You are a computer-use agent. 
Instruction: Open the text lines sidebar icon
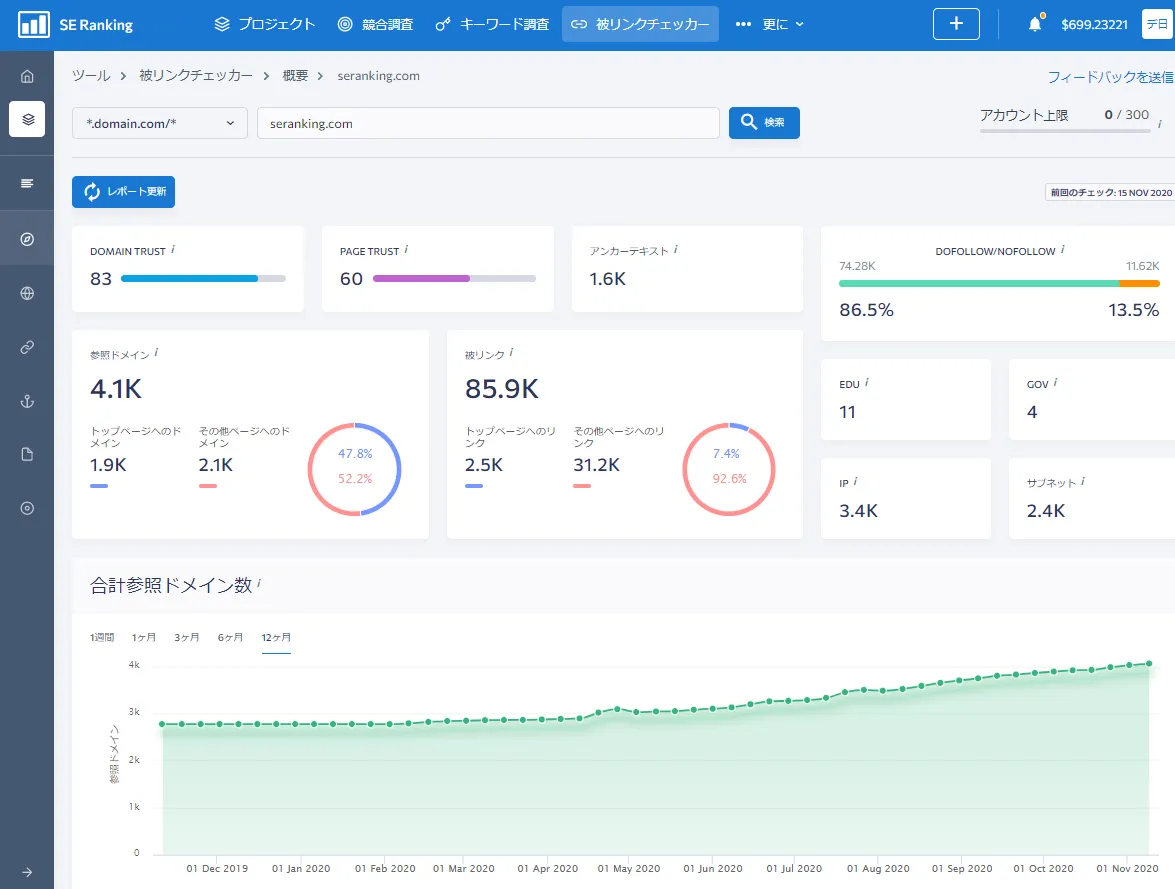tap(27, 184)
